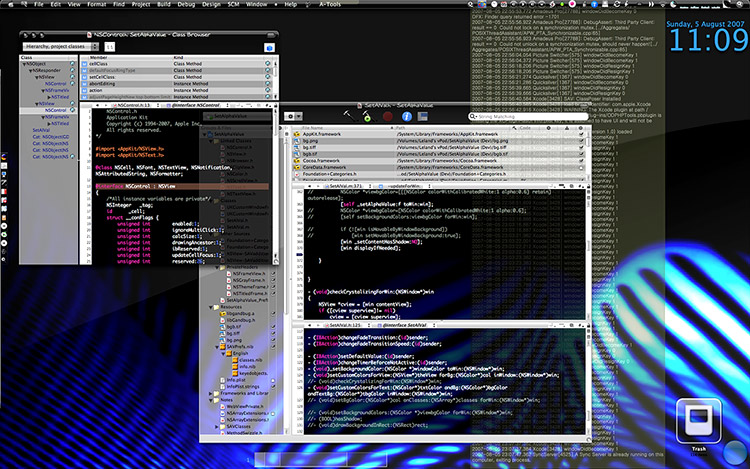Click the Editor layout icon beside Info
This screenshot has width=750, height=469.
422,116
